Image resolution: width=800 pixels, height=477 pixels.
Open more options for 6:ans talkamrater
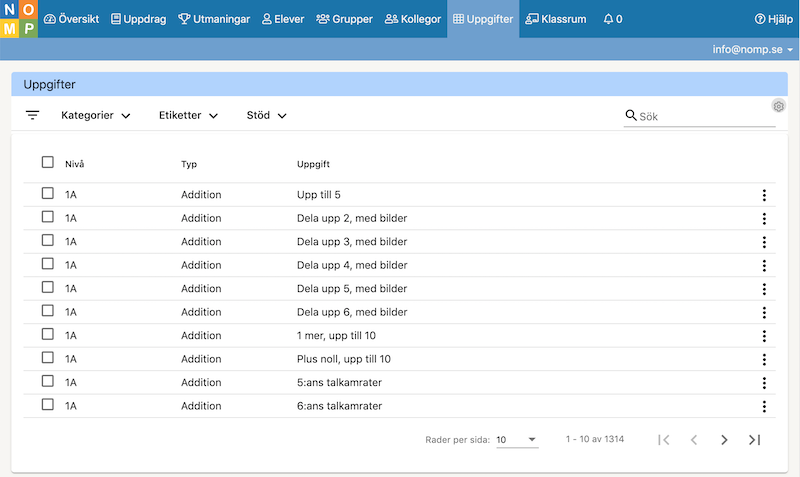[764, 406]
